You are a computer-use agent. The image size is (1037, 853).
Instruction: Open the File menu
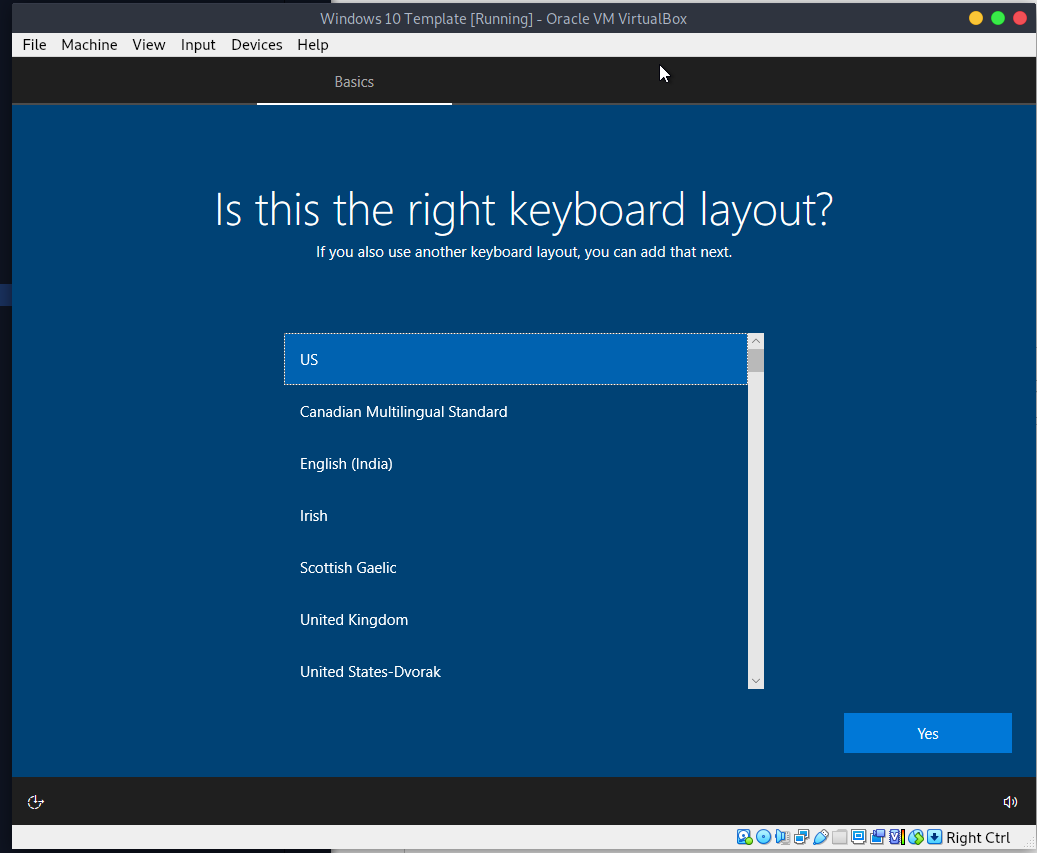[x=34, y=44]
